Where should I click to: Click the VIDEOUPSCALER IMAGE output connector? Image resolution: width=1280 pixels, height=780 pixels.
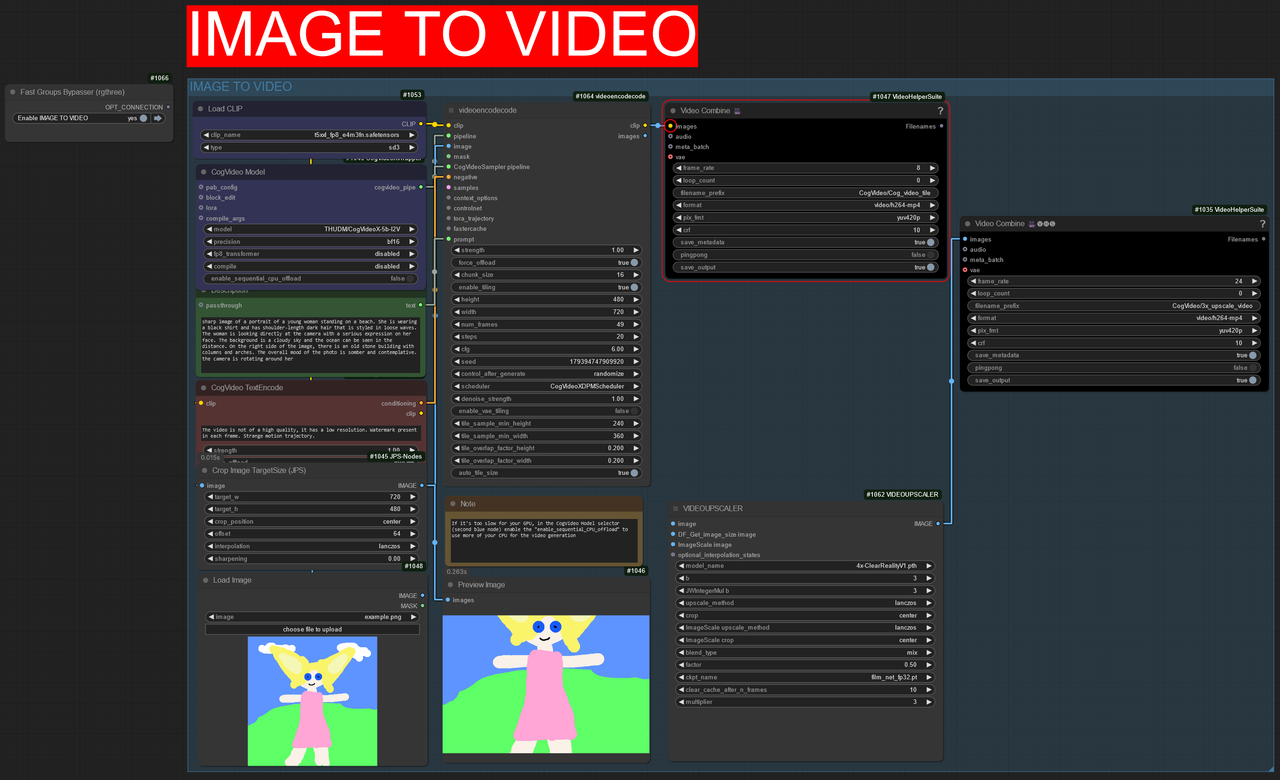point(940,523)
